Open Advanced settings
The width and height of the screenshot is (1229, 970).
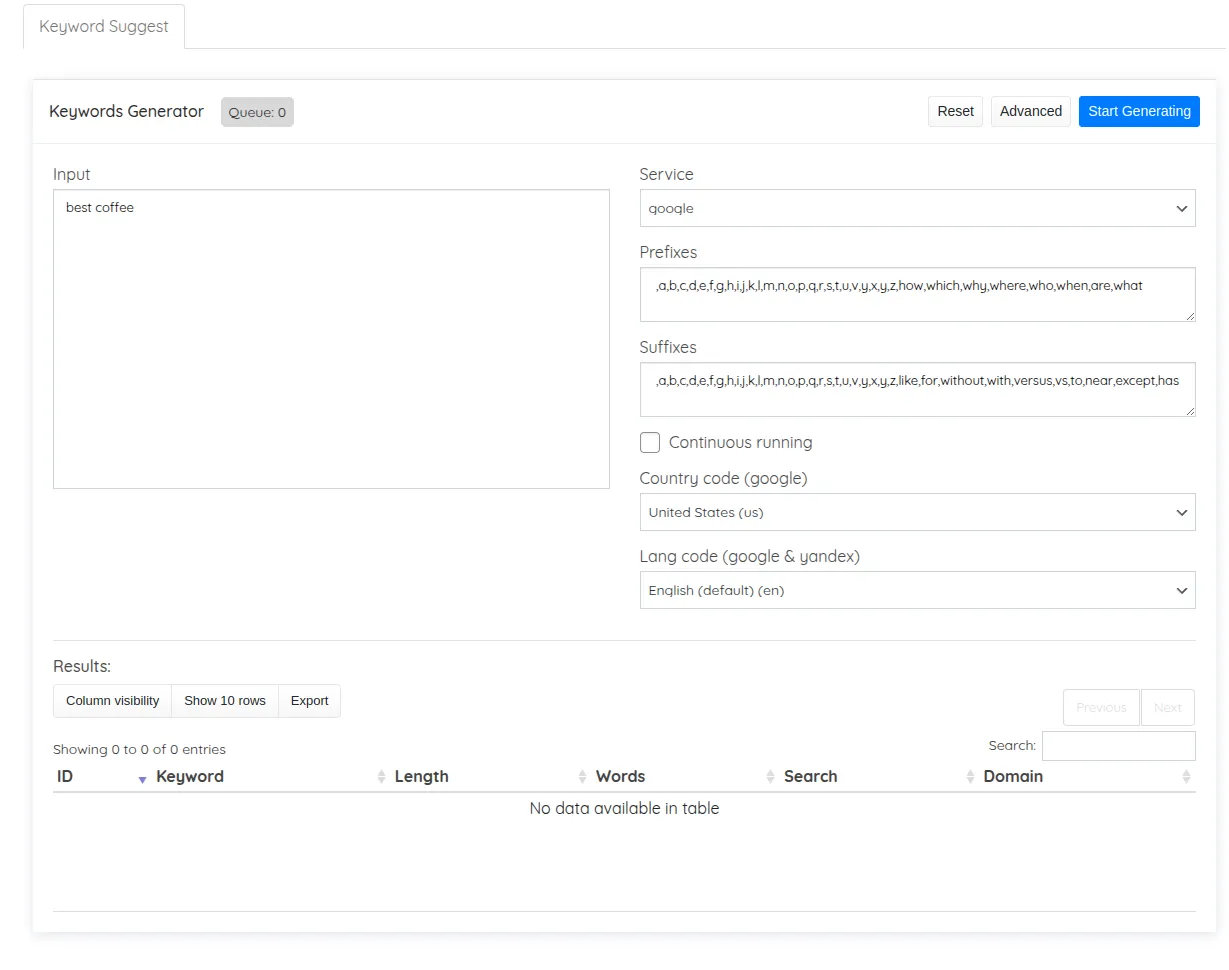click(1030, 111)
